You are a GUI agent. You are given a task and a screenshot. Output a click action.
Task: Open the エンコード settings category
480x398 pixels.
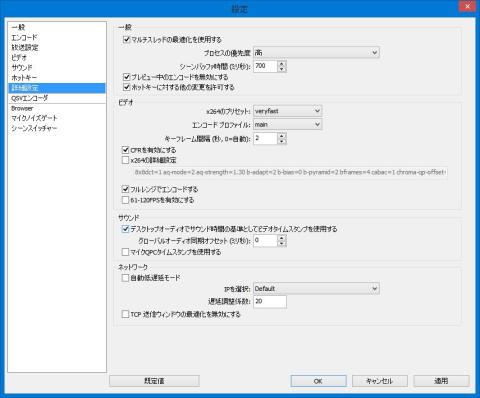point(57,37)
